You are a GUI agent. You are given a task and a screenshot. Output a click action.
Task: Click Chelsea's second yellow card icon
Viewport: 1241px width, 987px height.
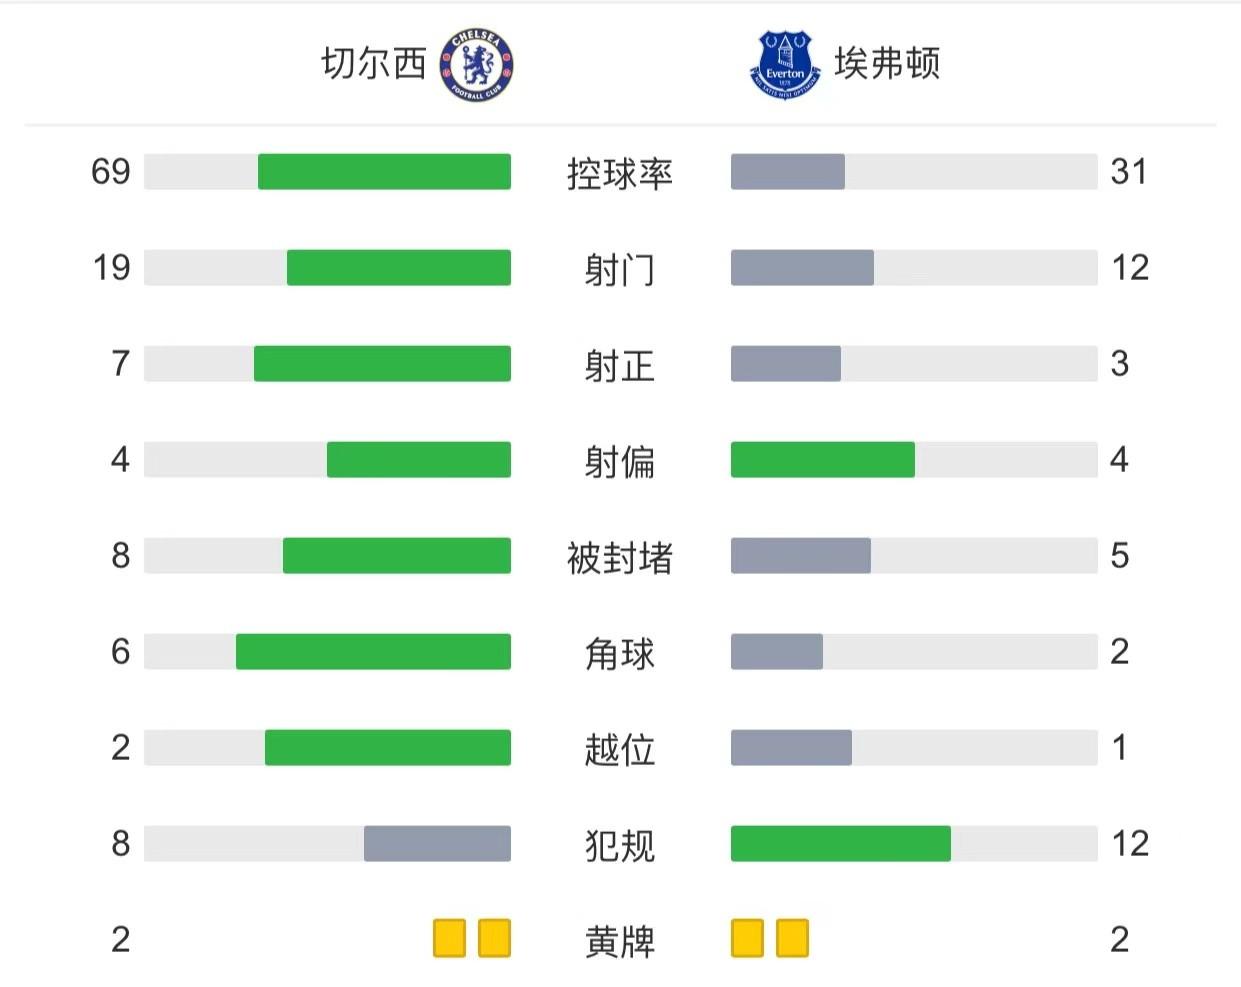pyautogui.click(x=495, y=939)
